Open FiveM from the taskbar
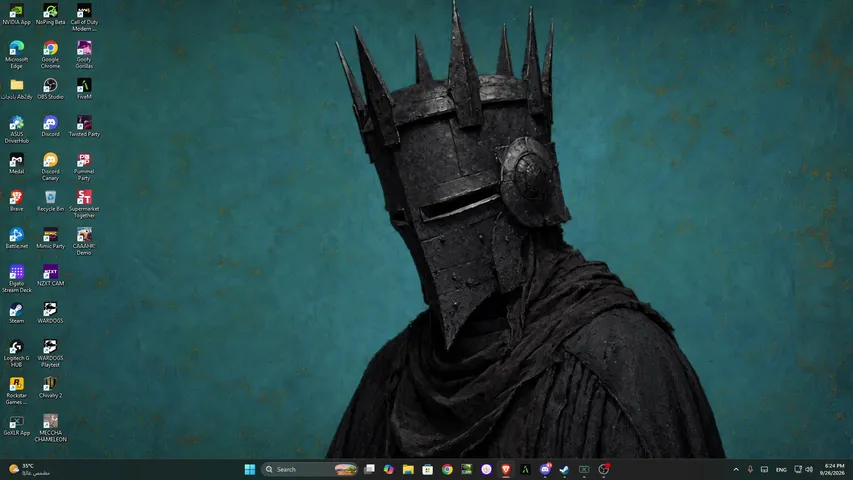The image size is (853, 480). point(526,469)
